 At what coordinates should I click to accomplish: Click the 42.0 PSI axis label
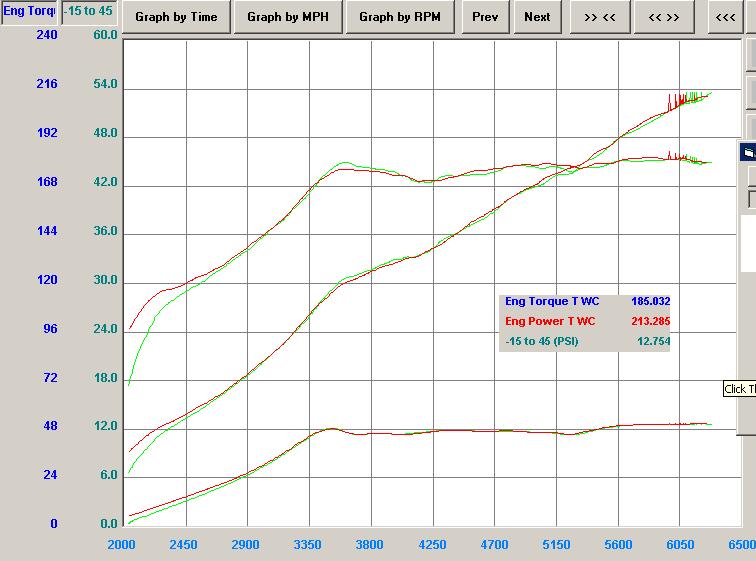click(x=105, y=182)
